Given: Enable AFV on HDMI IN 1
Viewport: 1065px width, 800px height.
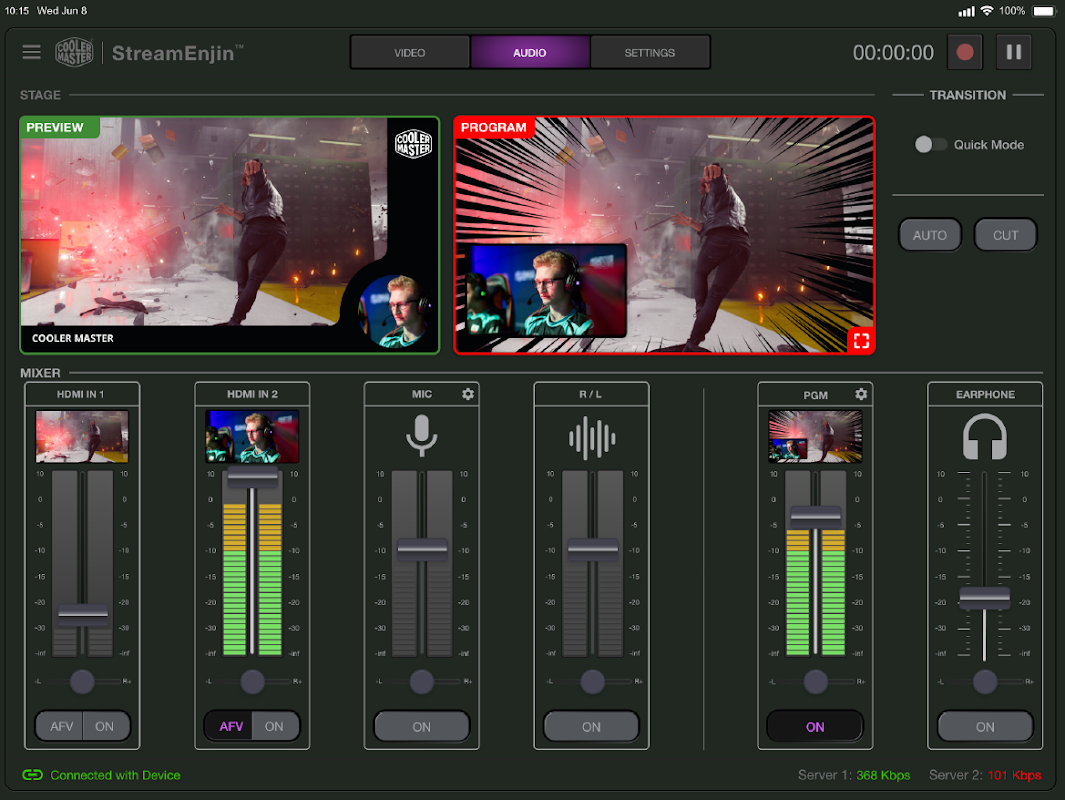Looking at the screenshot, I should tap(61, 726).
